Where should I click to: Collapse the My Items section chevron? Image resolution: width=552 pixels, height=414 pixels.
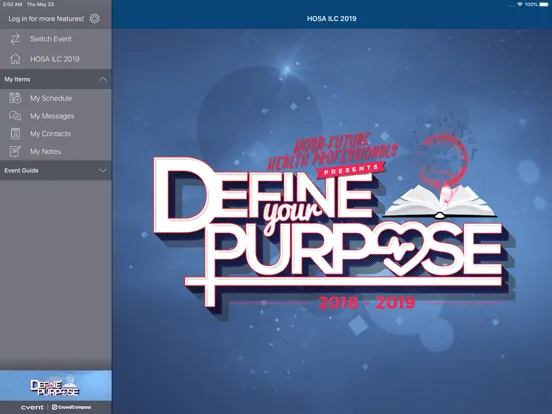point(102,79)
